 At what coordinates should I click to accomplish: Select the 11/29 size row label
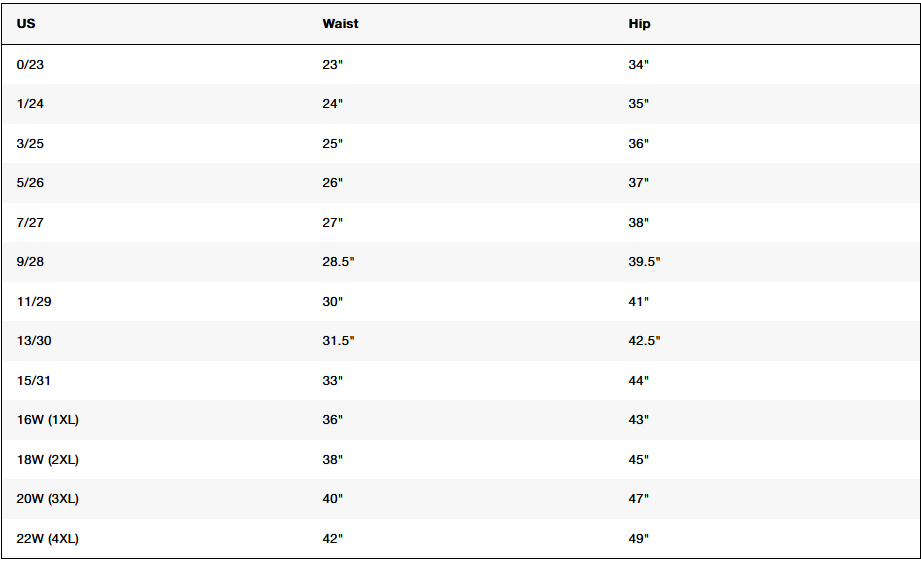coord(34,301)
